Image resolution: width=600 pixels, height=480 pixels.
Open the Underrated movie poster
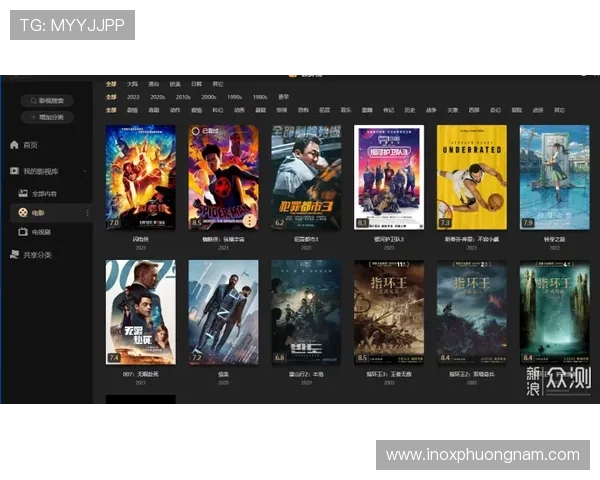(471, 177)
